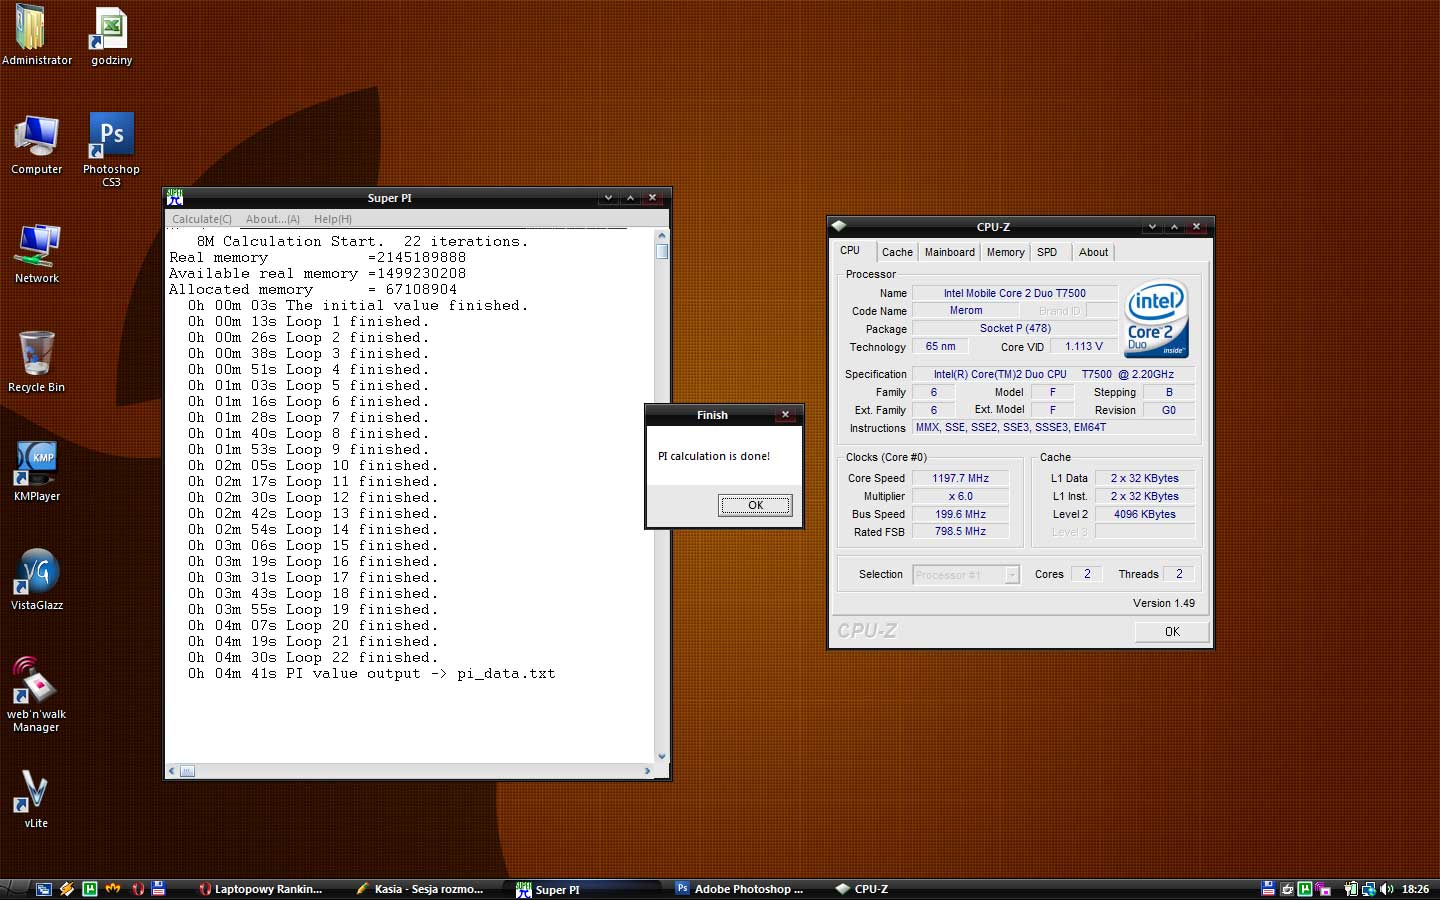Viewport: 1440px width, 900px height.
Task: Open the godziny spreadsheet shortcut
Action: click(111, 36)
